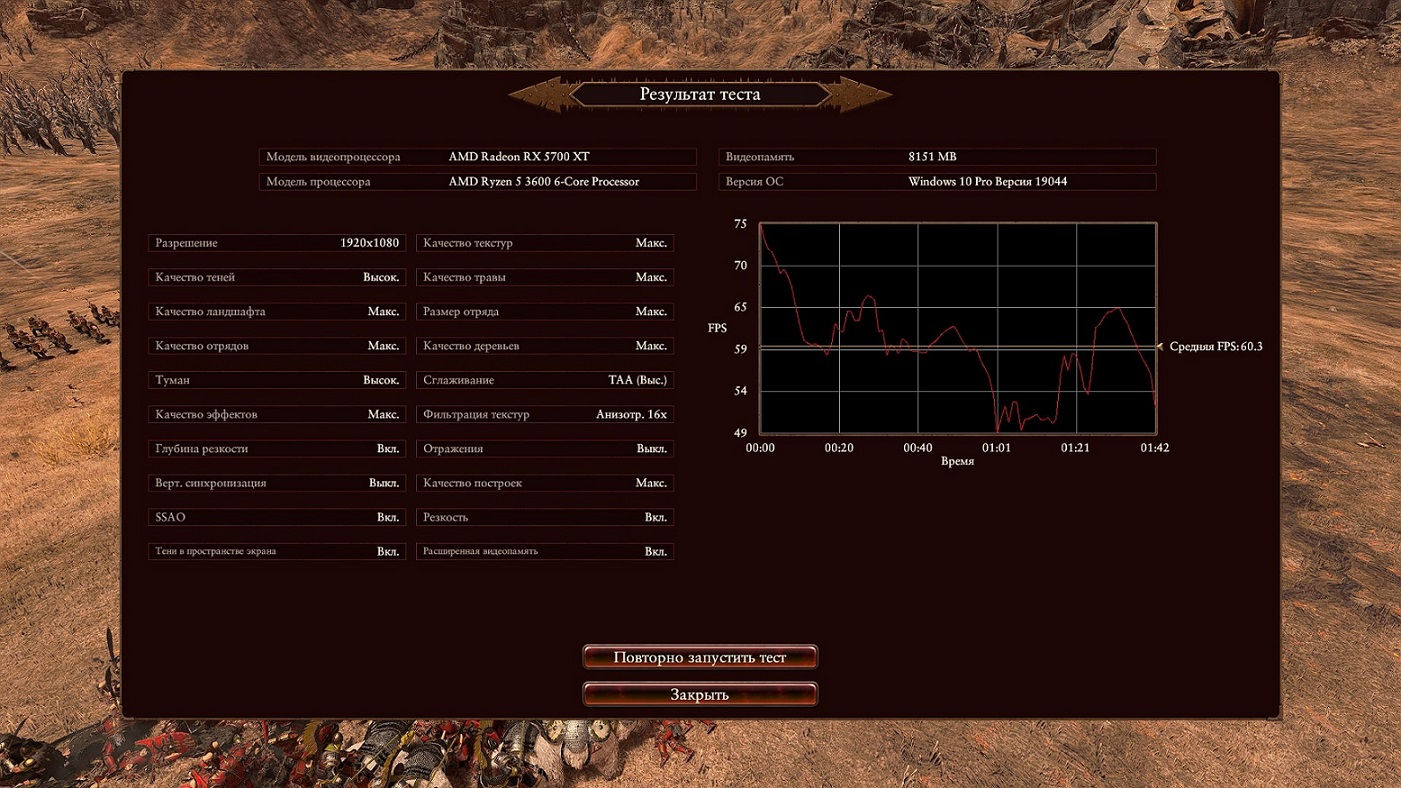Click the Фильтрация текстур setting row
Screen dimensions: 1401x788
tap(545, 414)
